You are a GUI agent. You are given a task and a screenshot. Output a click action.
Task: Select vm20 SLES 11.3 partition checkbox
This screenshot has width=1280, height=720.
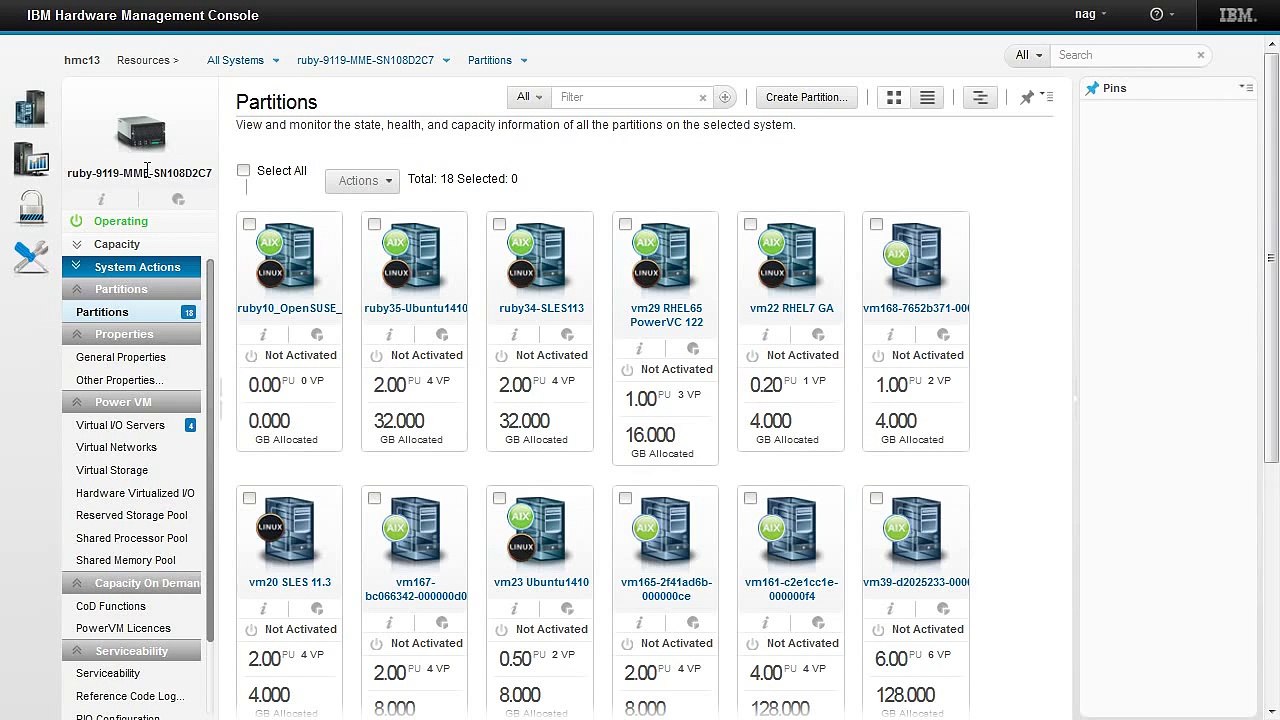pyautogui.click(x=249, y=498)
